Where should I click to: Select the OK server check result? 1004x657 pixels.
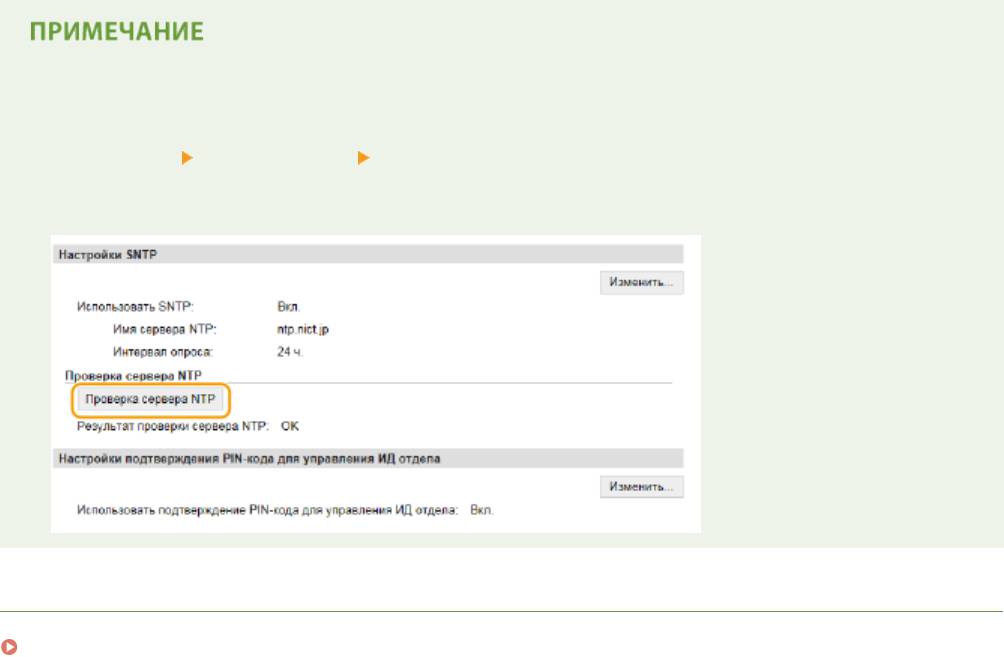[290, 426]
